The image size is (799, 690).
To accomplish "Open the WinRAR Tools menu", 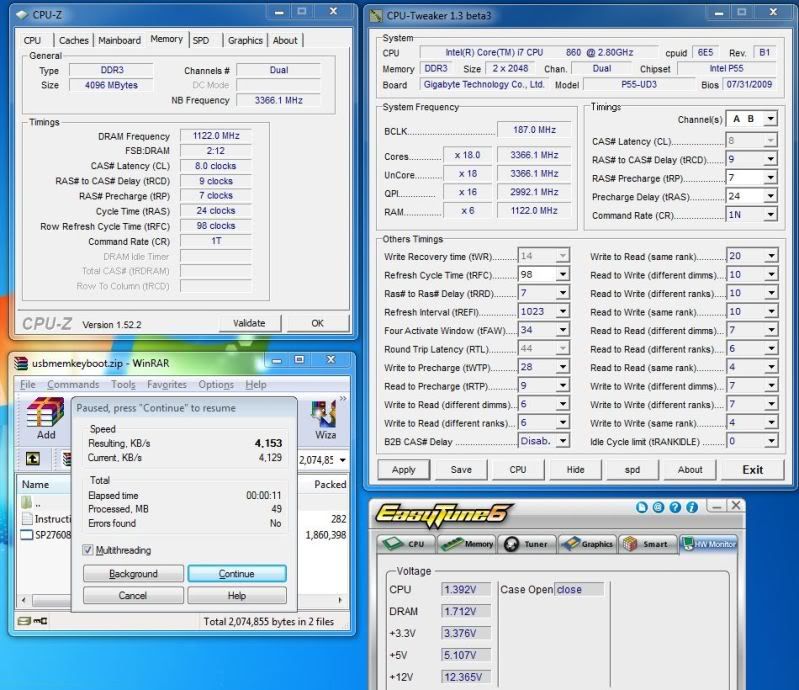I will [x=123, y=384].
